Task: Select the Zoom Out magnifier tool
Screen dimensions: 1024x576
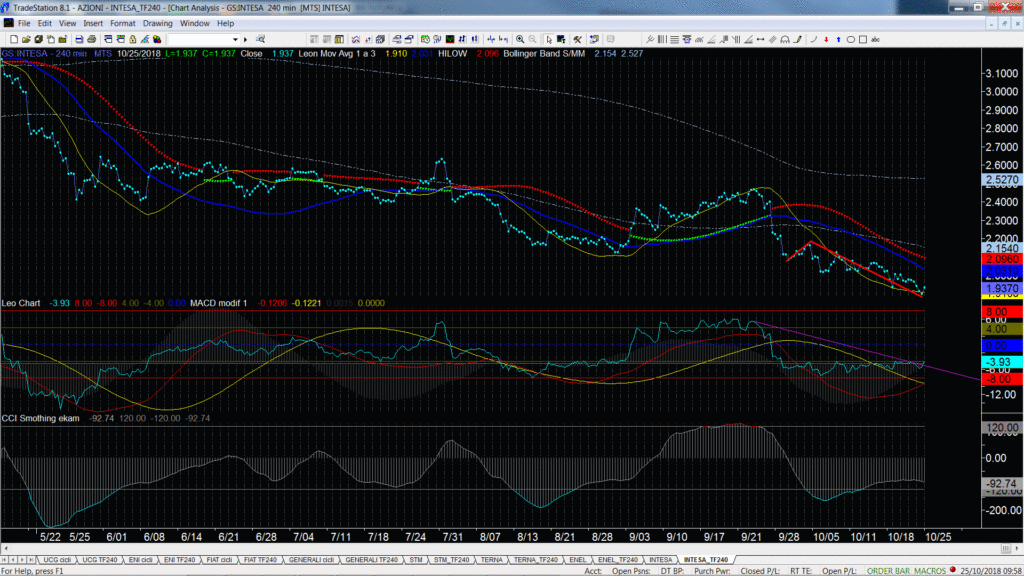Action: 532,39
